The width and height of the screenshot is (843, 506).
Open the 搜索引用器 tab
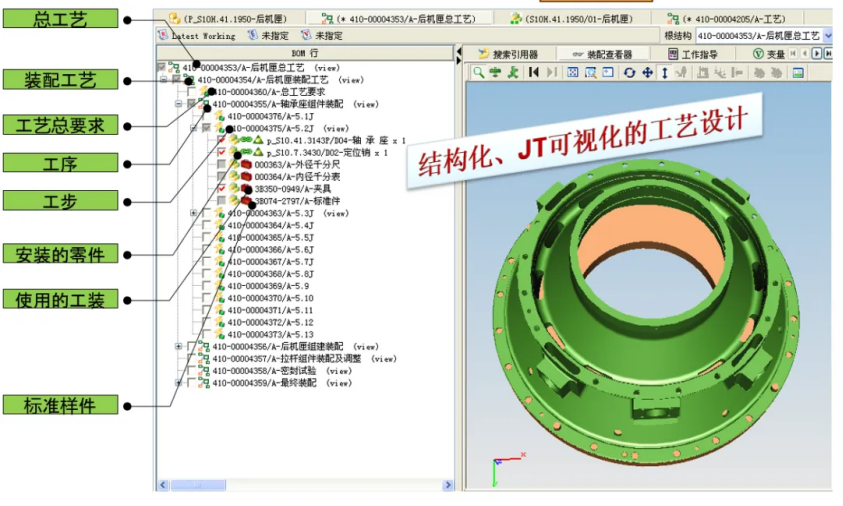click(x=508, y=53)
